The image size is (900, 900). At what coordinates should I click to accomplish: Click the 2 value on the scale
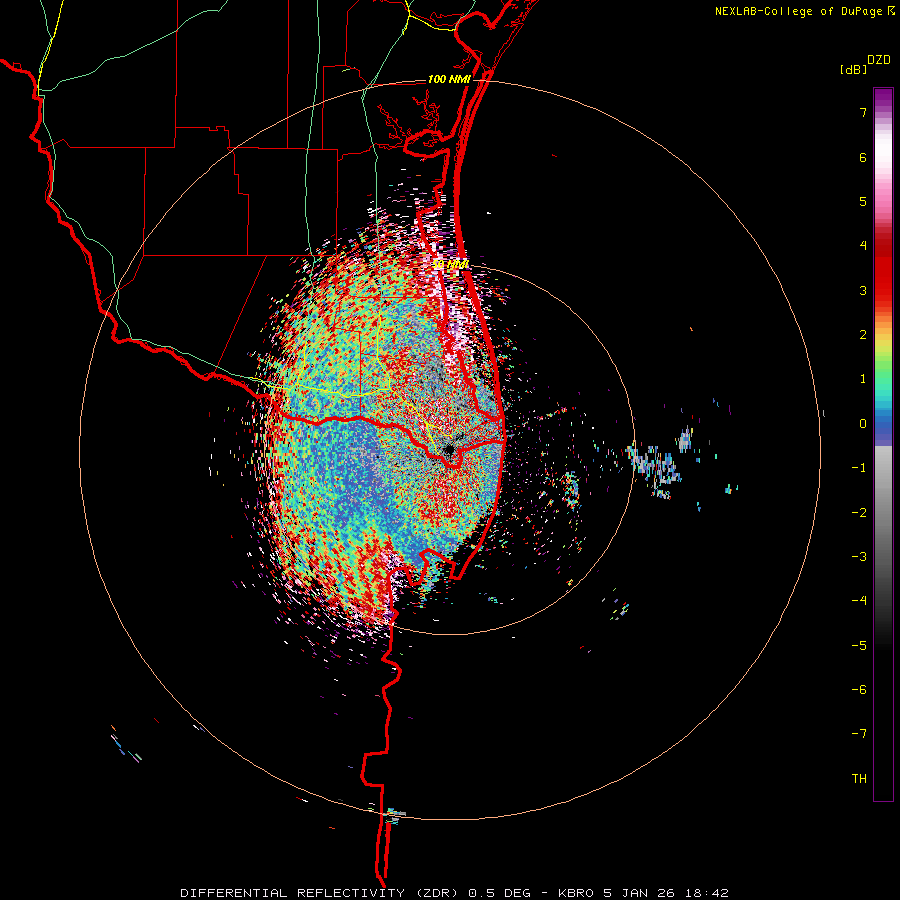click(863, 335)
